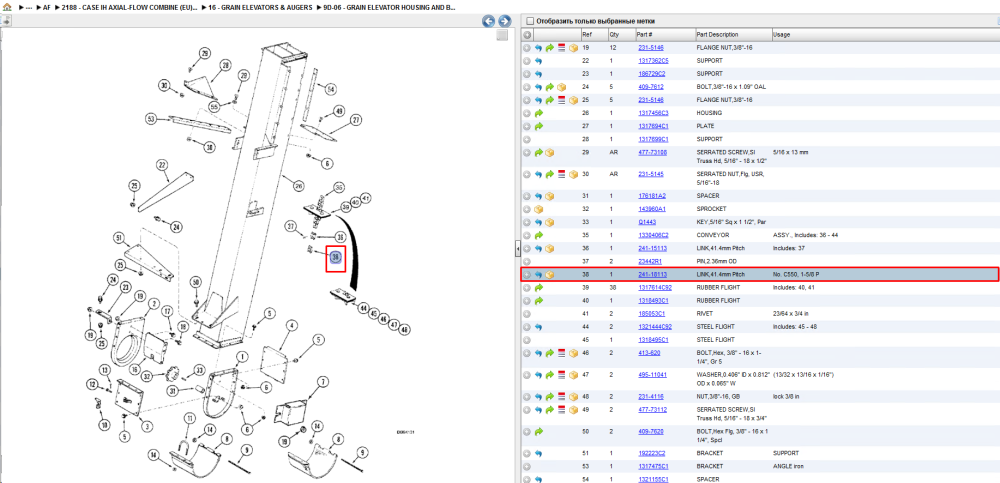Viewport: 1000px width, 483px height.
Task: Toggle the selection circle for row 37
Action: click(527, 262)
